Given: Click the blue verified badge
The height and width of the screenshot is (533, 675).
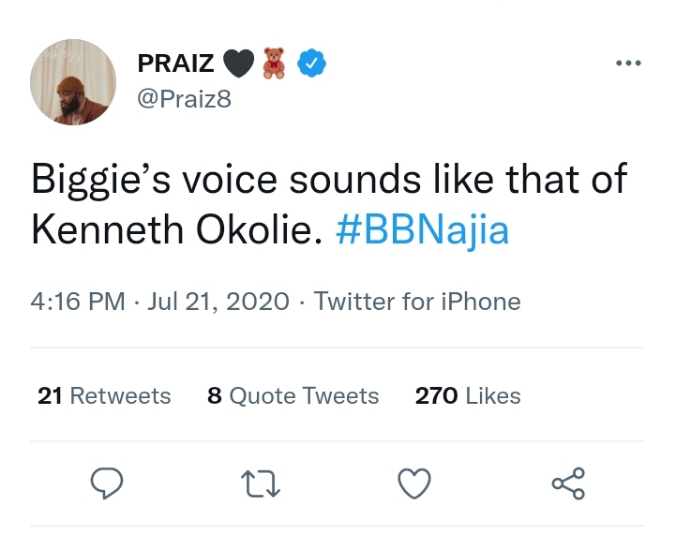Looking at the screenshot, I should (314, 63).
